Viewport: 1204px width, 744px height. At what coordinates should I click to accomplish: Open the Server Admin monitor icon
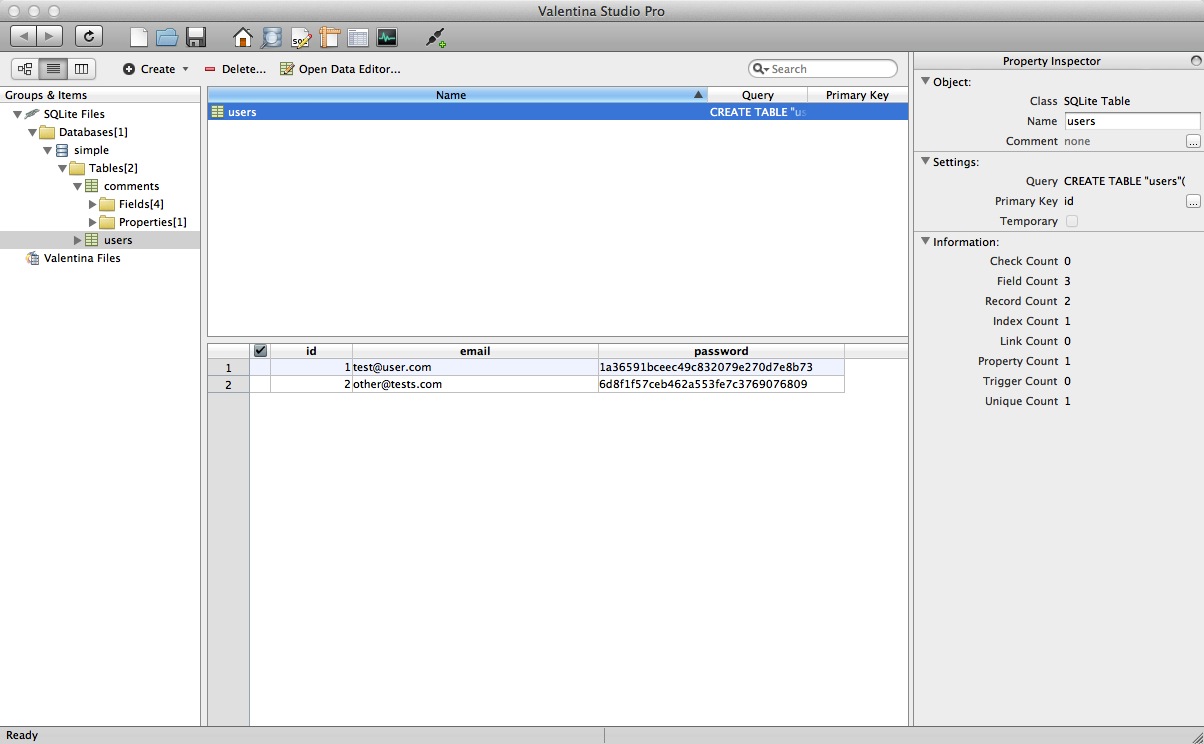tap(387, 38)
